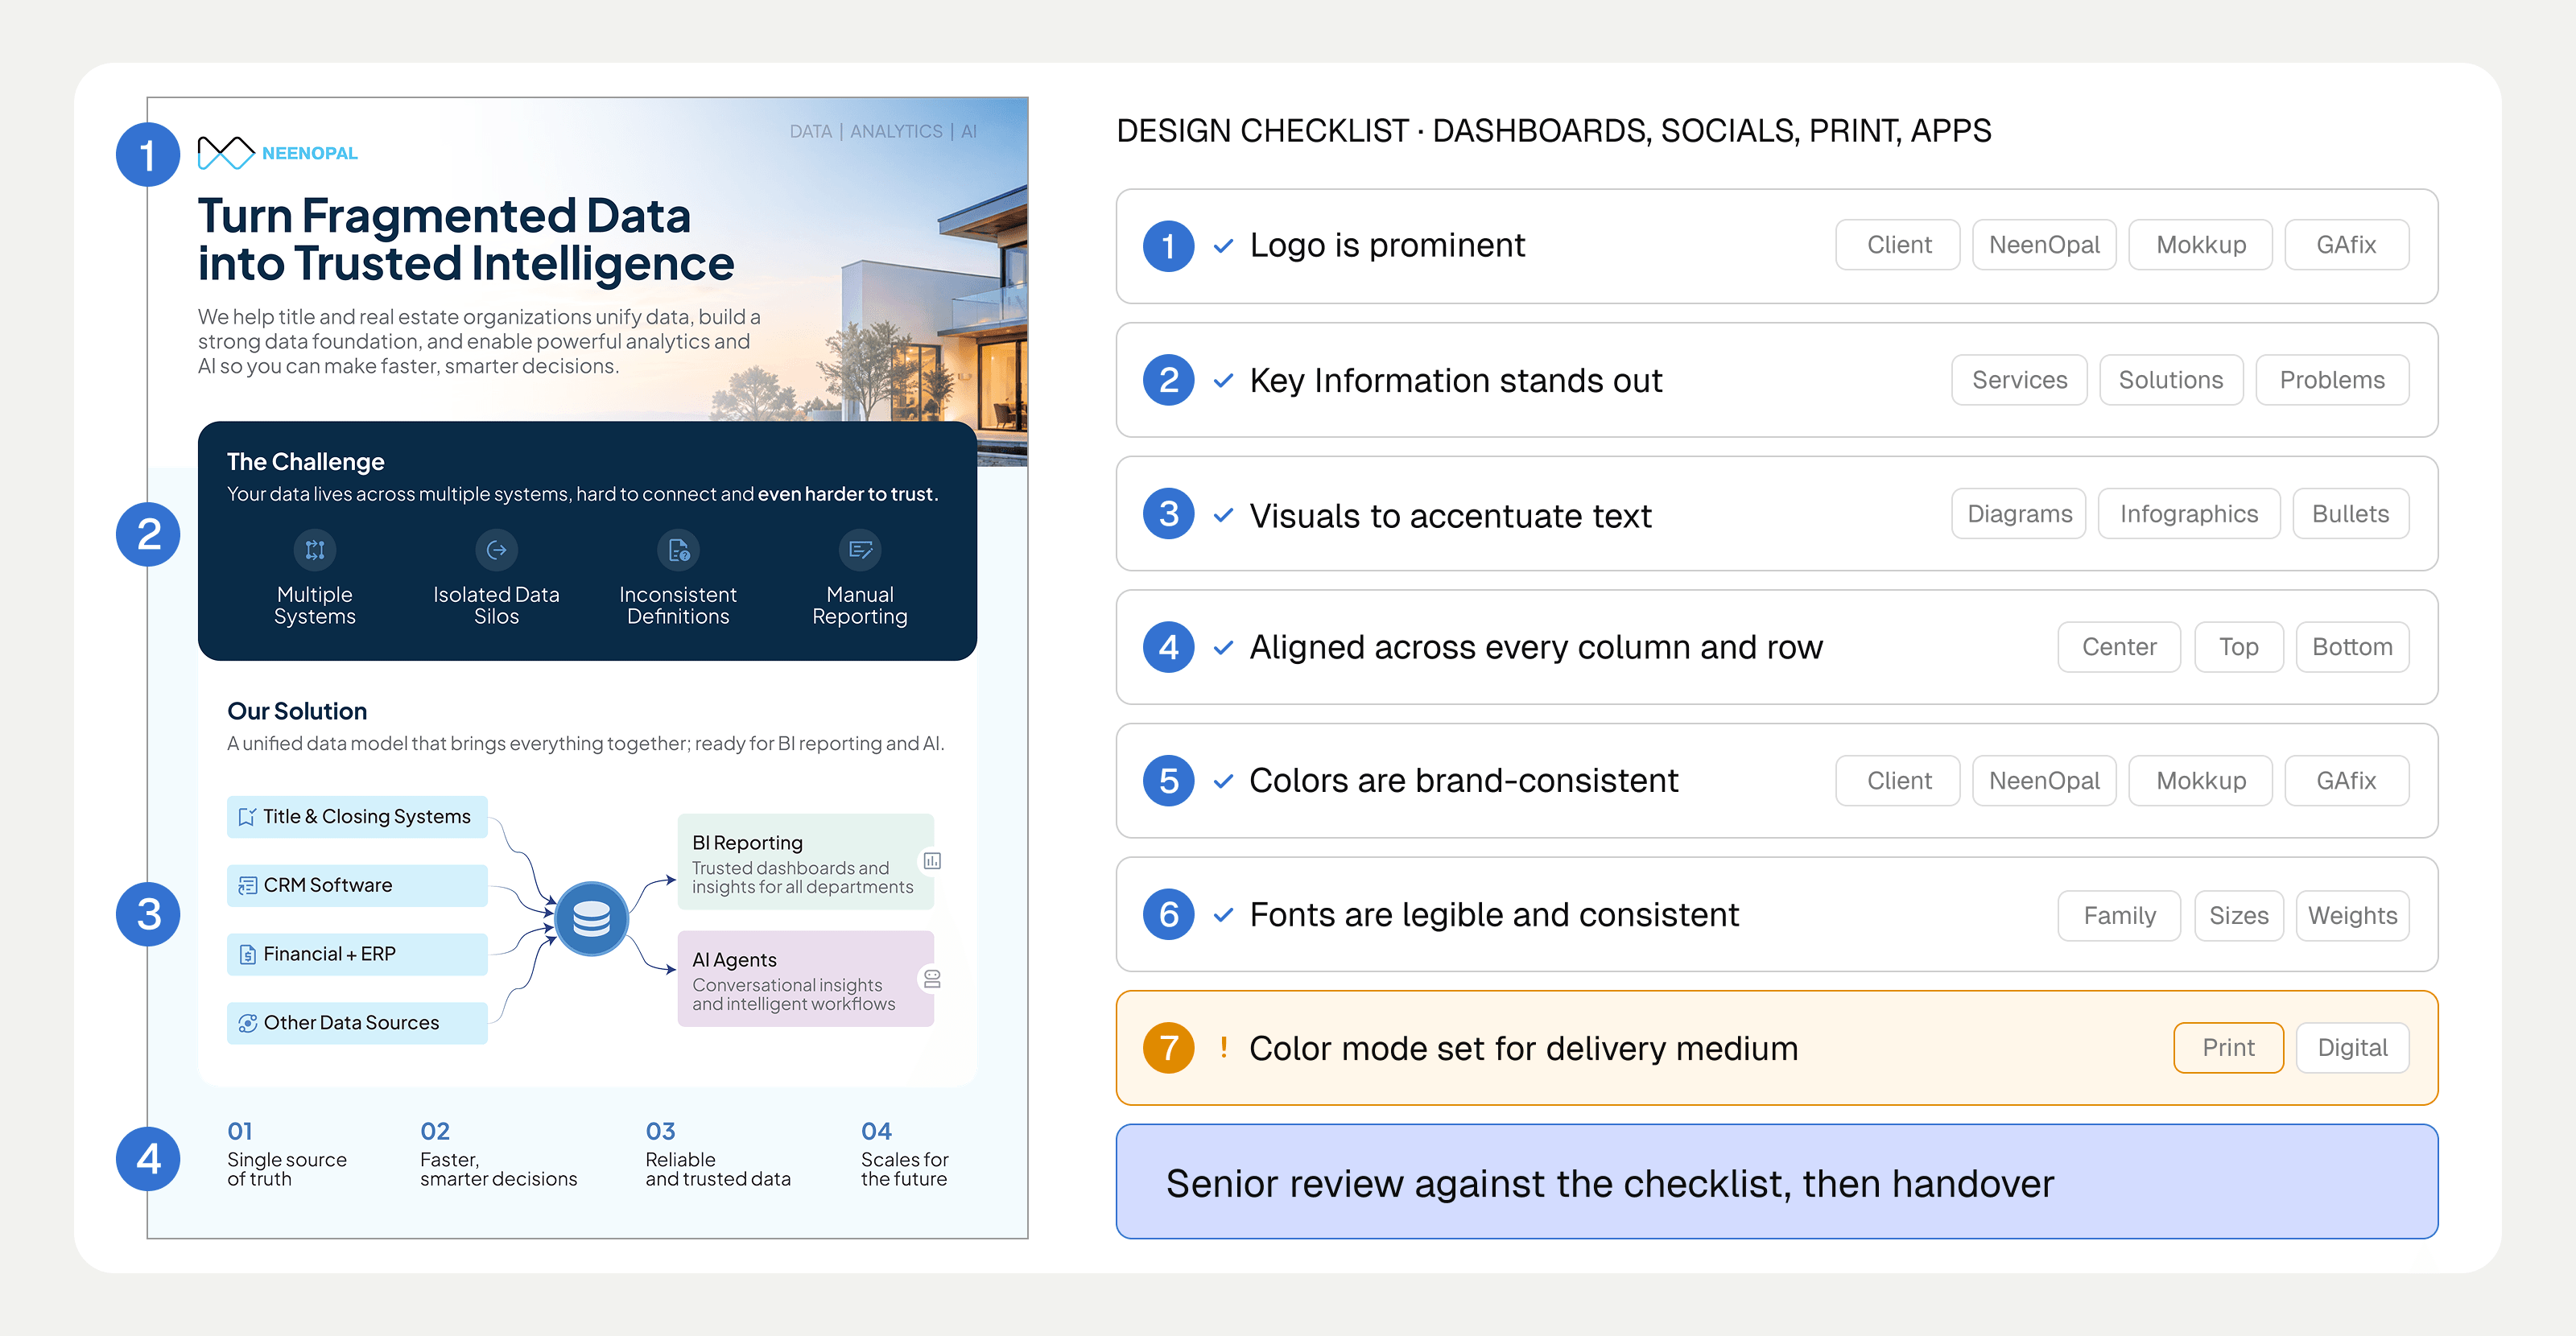Viewport: 2576px width, 1336px height.
Task: Choose the Solutions tag
Action: coord(2171,380)
